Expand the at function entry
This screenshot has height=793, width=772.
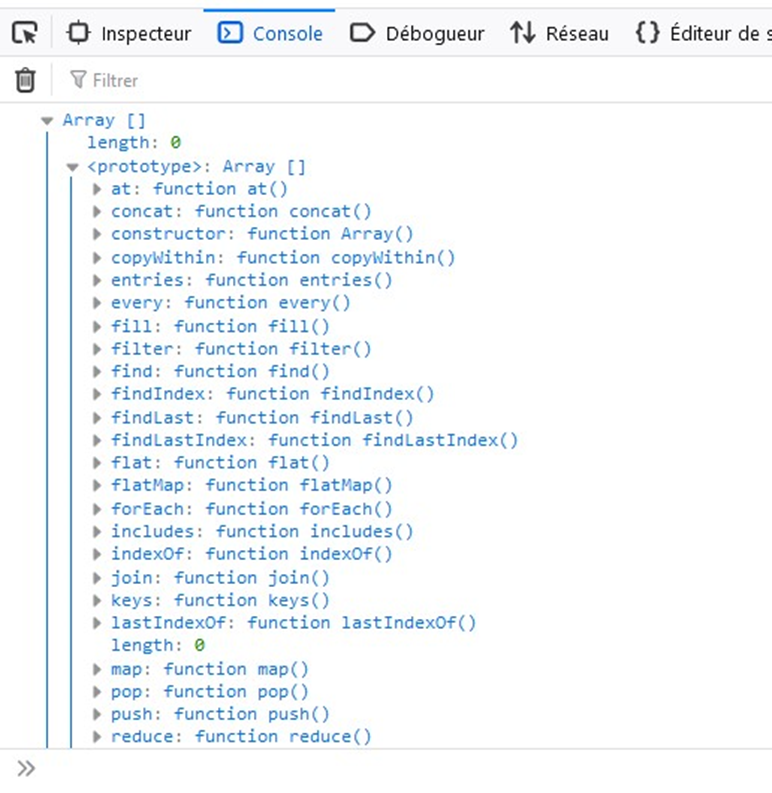pyautogui.click(x=97, y=189)
